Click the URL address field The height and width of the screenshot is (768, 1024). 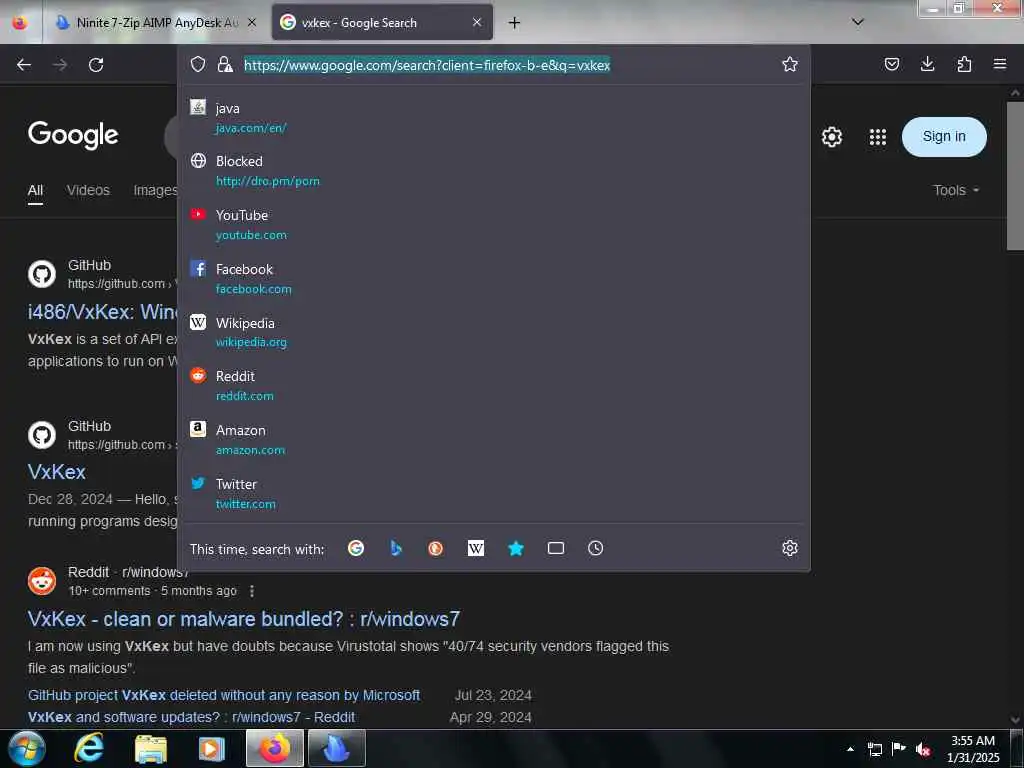[x=507, y=65]
